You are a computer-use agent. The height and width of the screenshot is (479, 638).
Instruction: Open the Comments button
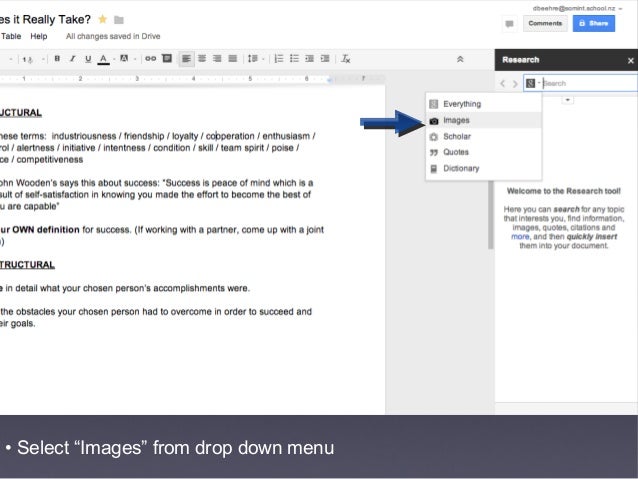(x=545, y=23)
